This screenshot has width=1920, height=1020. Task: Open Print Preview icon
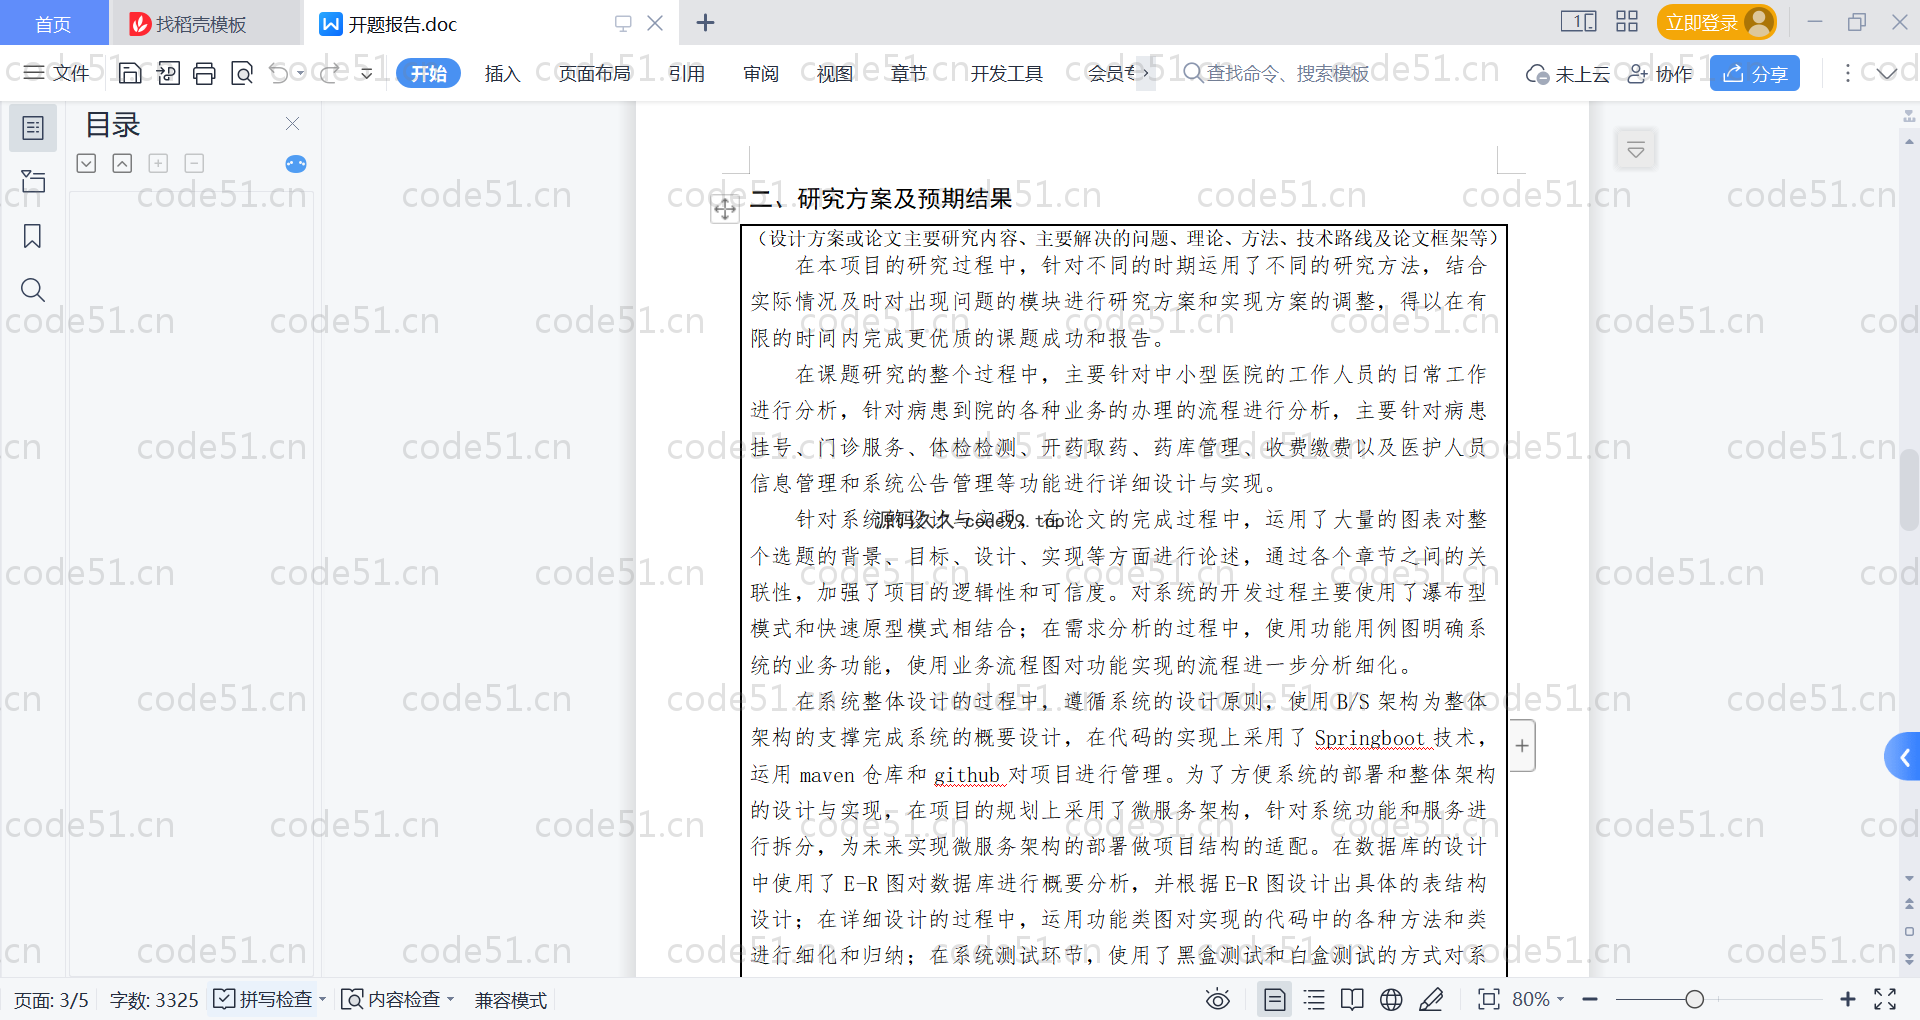point(242,73)
